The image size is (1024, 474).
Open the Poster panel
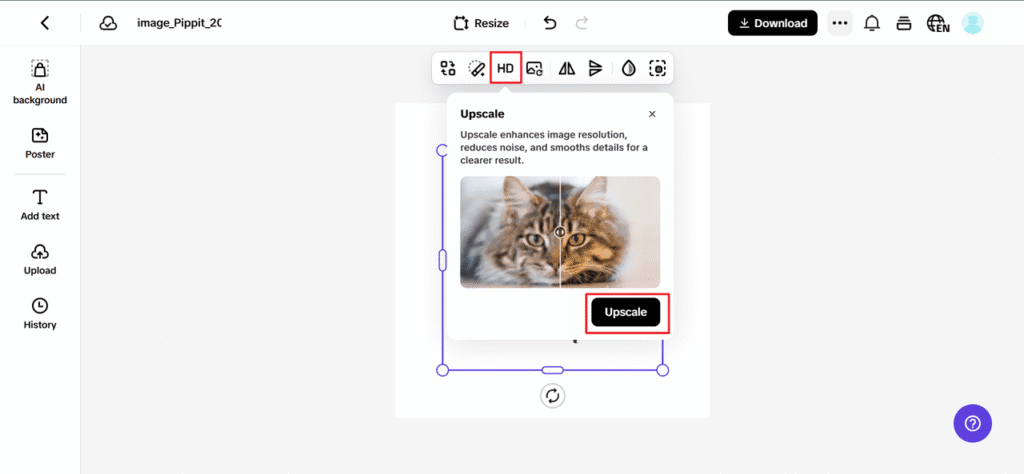[x=40, y=142]
